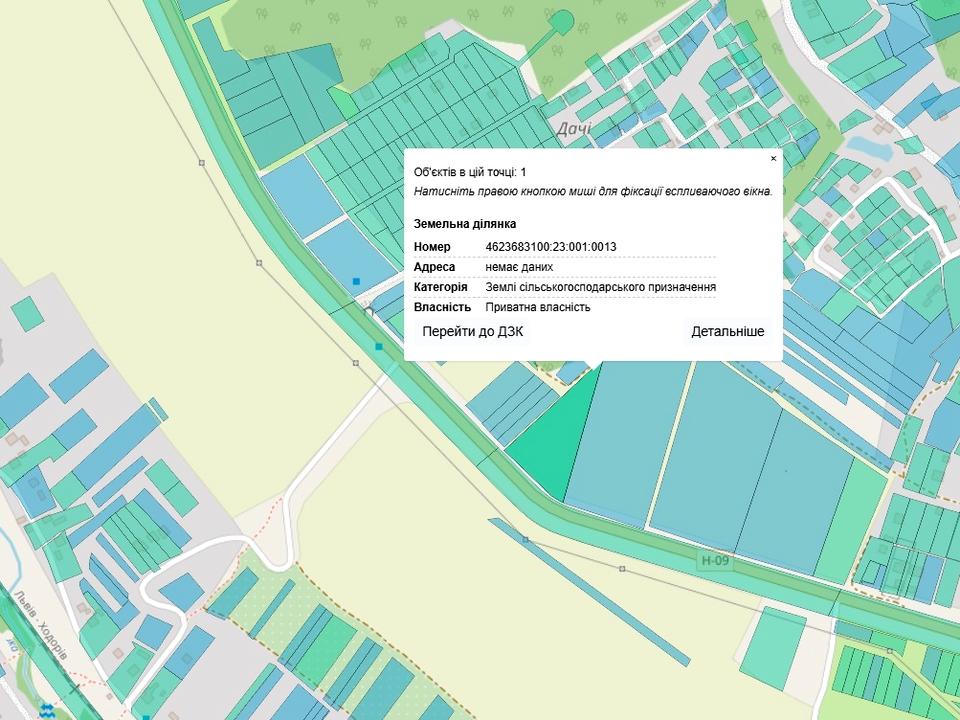
Task: Click the power line tower marker beside H-09
Action: (622, 569)
